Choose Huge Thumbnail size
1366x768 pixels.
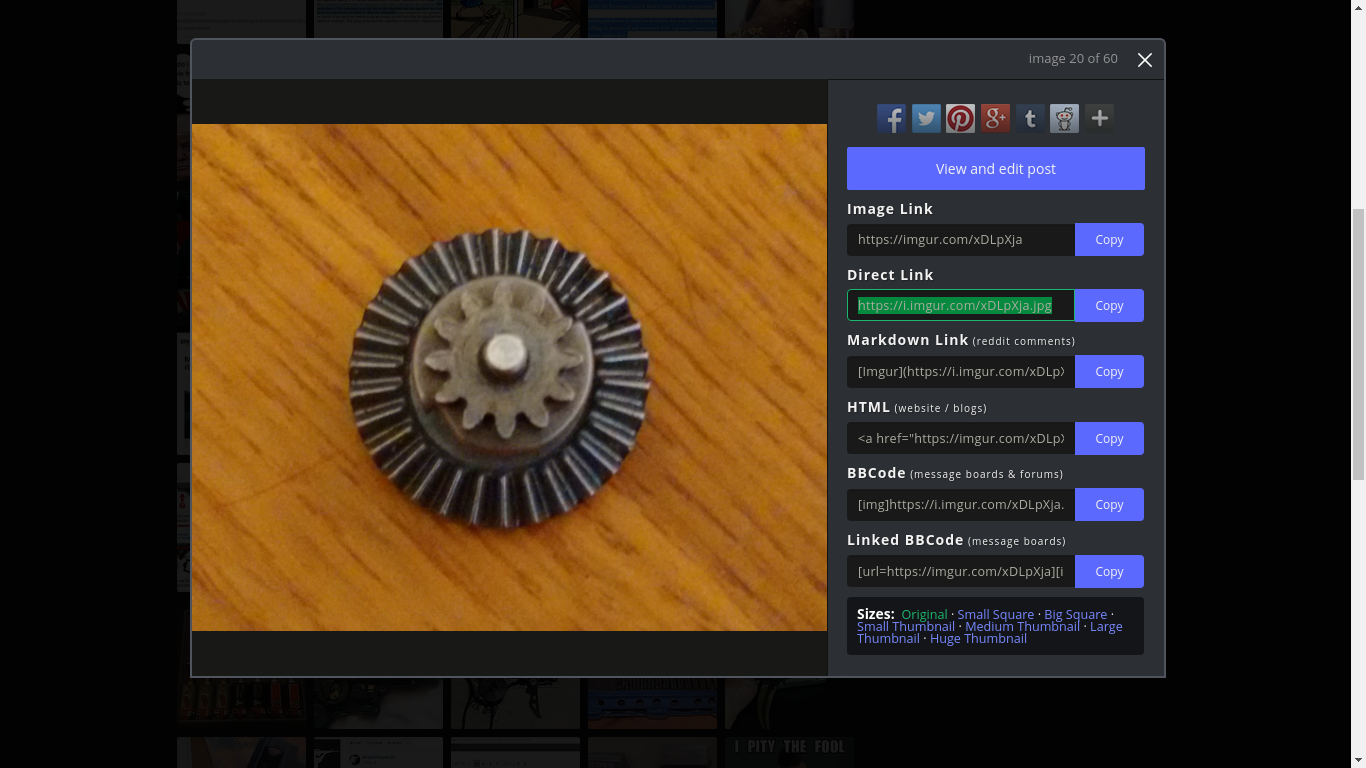tap(978, 639)
